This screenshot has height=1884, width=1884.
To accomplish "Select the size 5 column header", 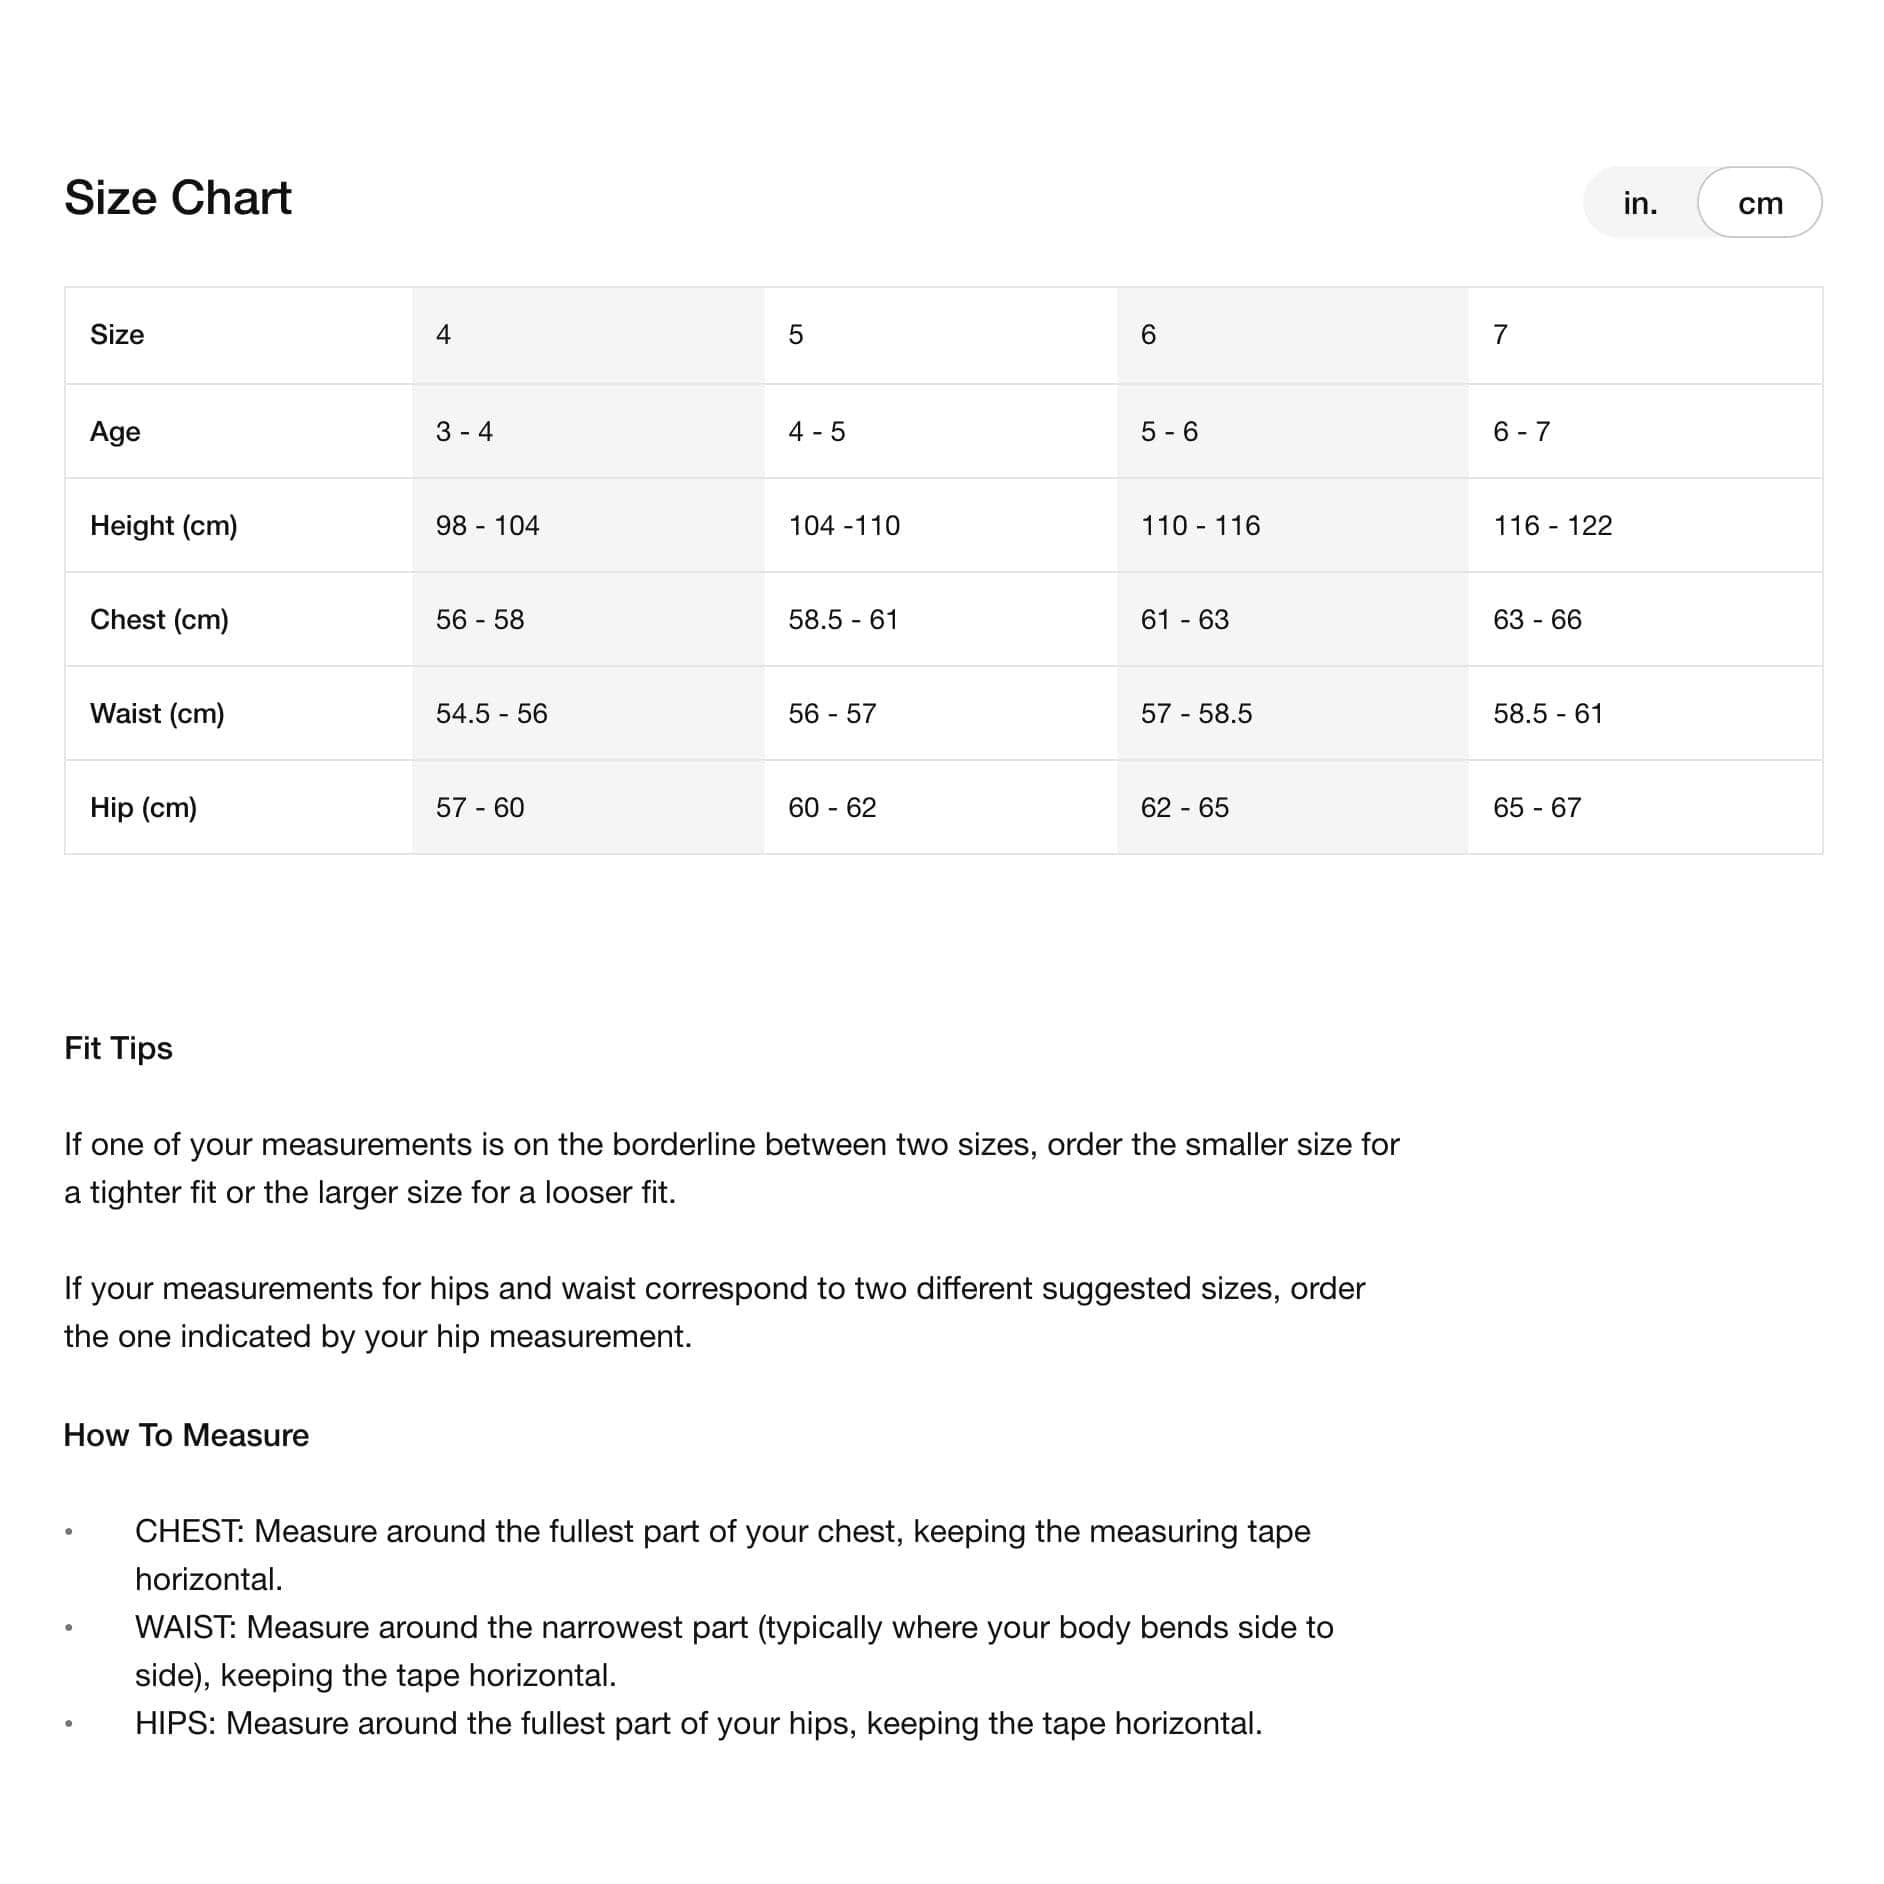I will (796, 335).
